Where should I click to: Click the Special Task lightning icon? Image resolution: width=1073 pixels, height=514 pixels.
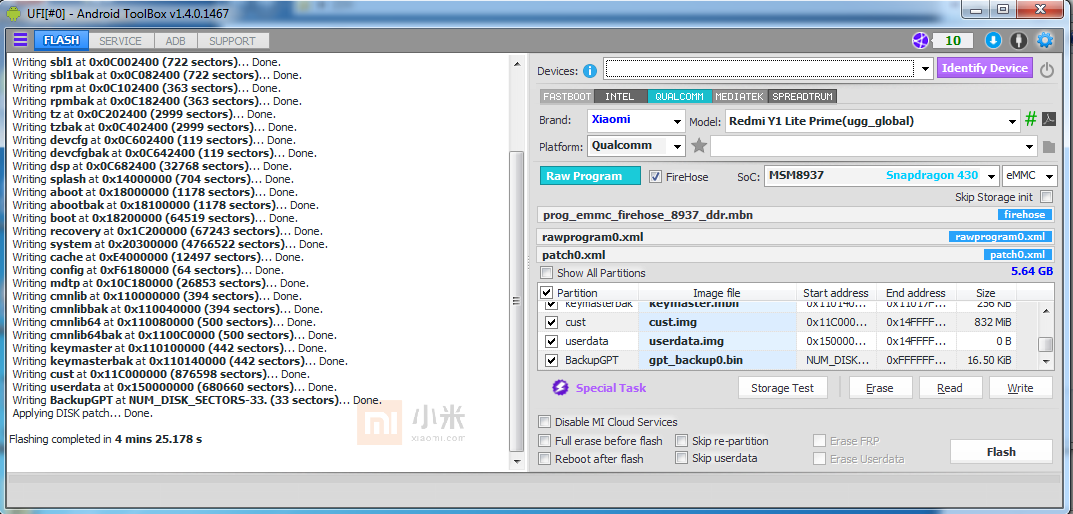[x=560, y=388]
